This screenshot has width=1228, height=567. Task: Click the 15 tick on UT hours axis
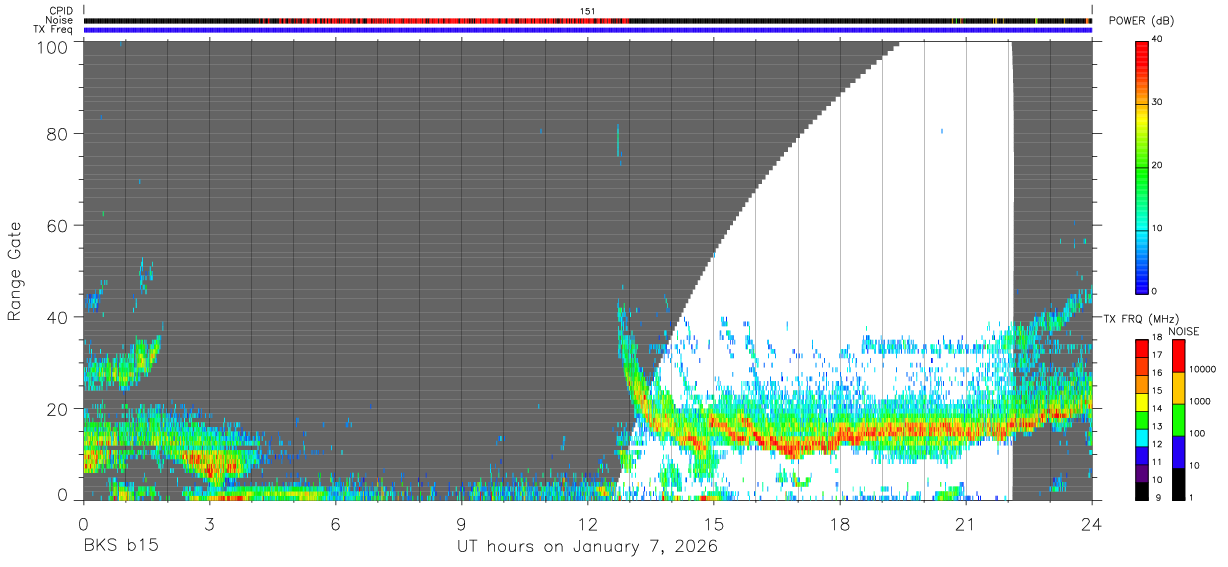[714, 524]
